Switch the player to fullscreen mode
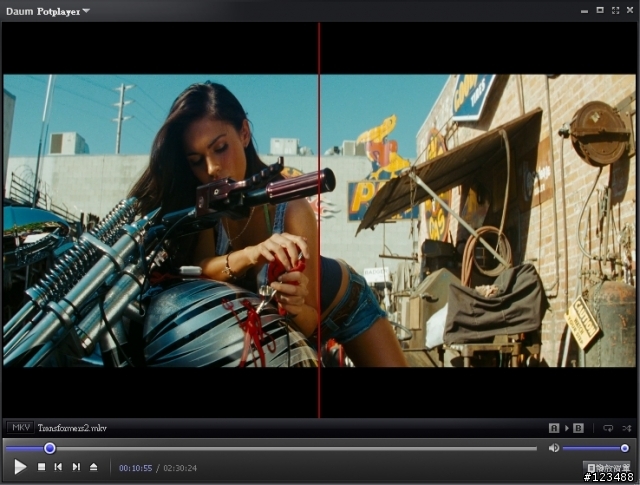The width and height of the screenshot is (640, 485). coord(616,11)
